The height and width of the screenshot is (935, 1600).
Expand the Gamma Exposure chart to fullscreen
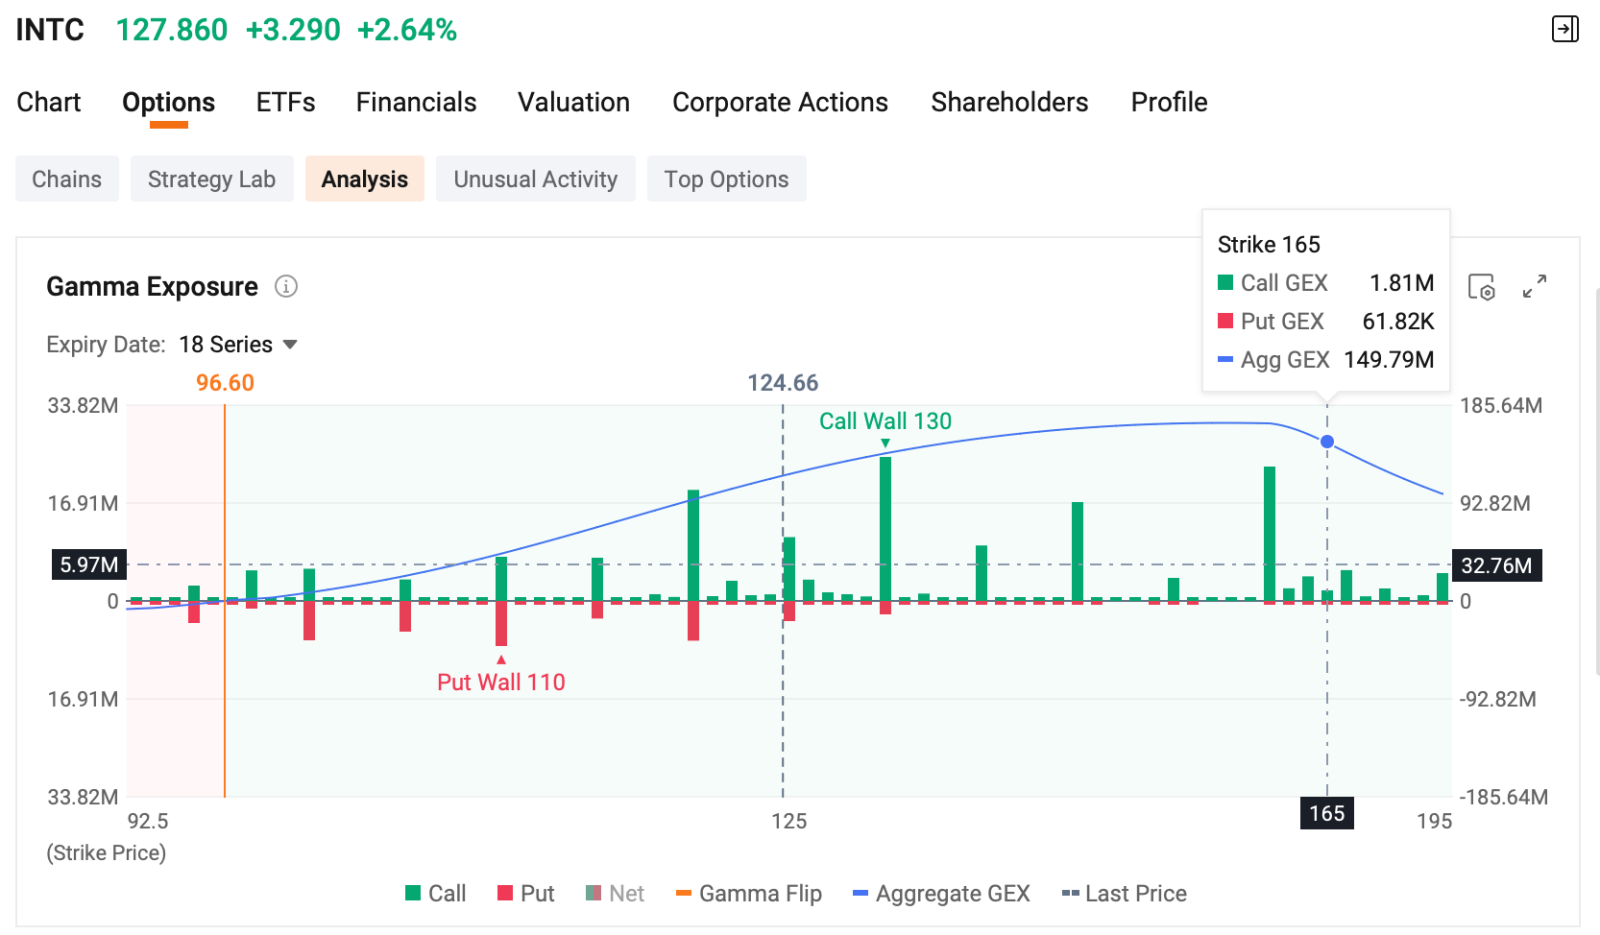(1535, 287)
